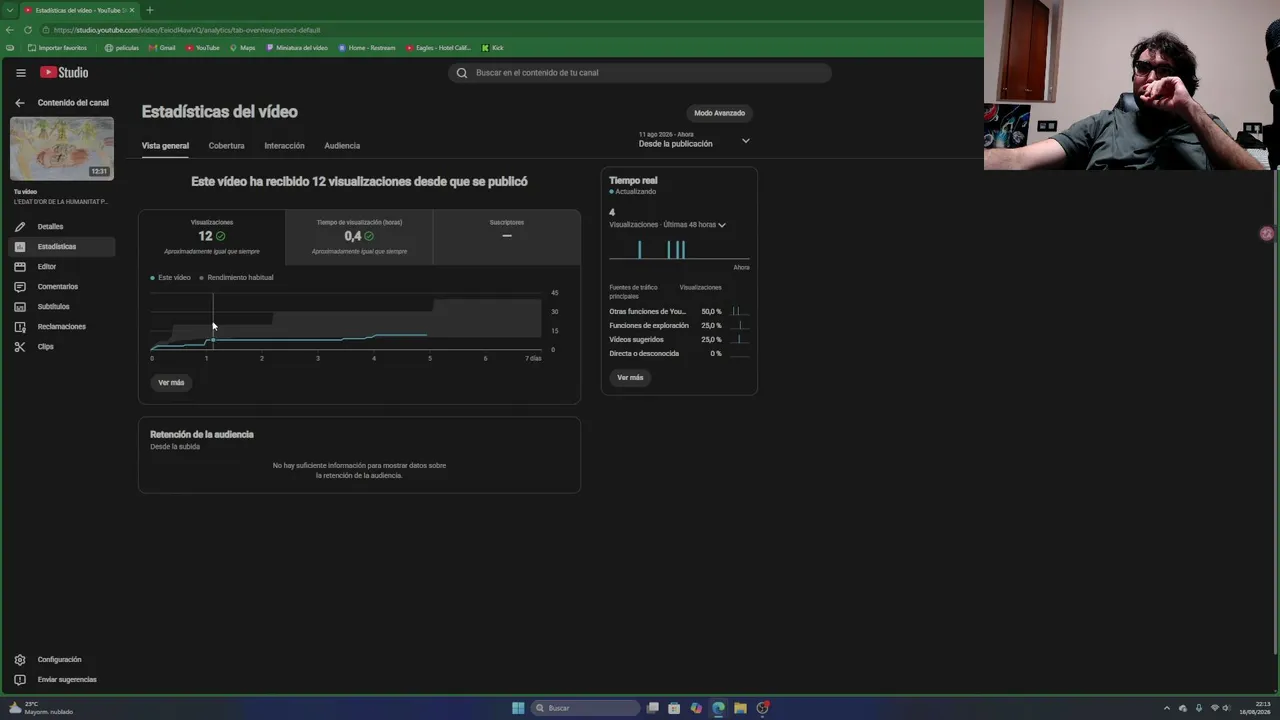
Task: Click the Comentarios icon in sidebar
Action: (20, 287)
